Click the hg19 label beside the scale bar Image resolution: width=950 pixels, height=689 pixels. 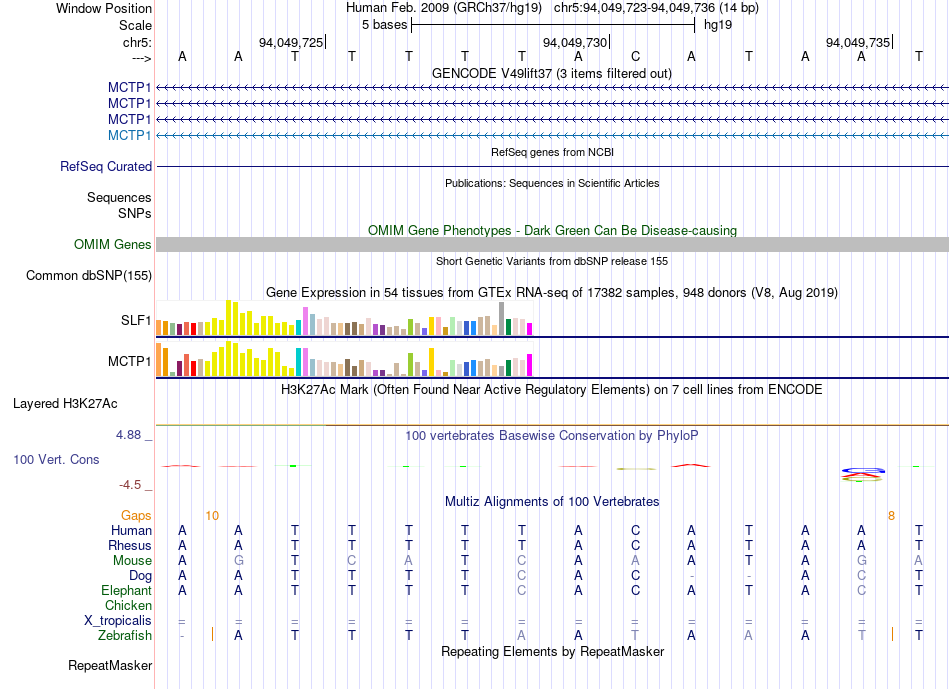click(x=718, y=25)
